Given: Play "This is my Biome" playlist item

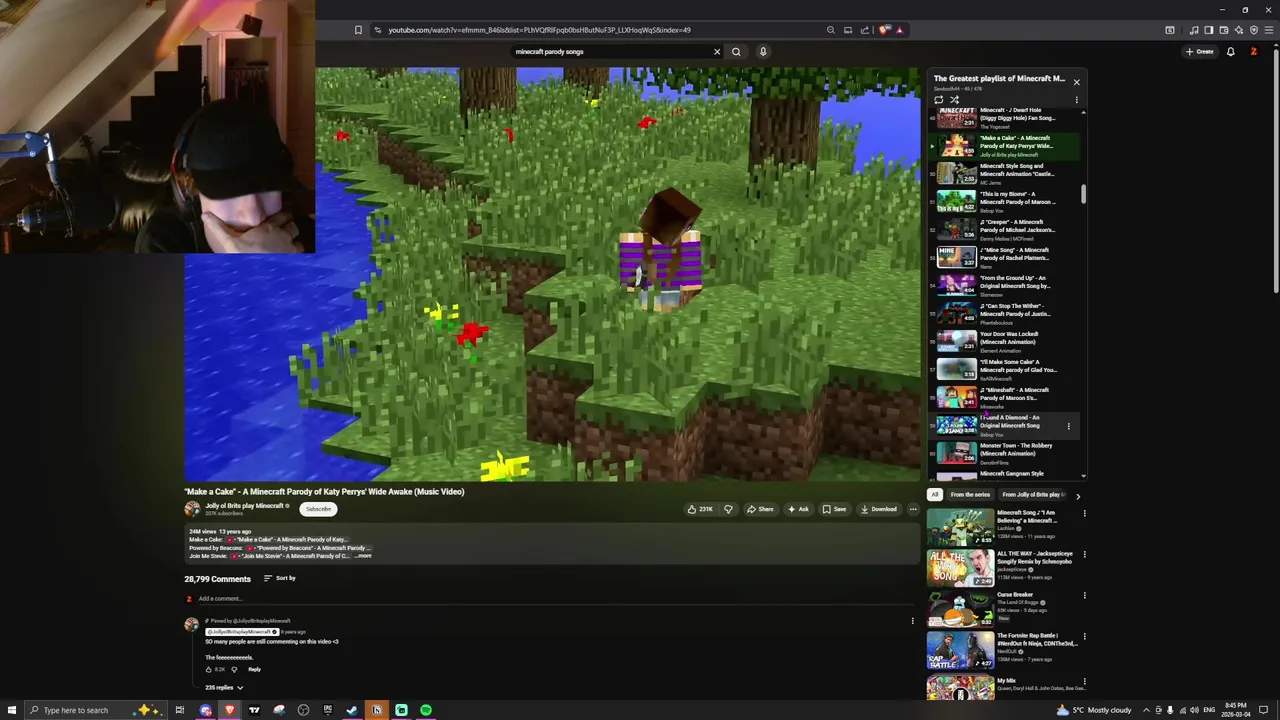Looking at the screenshot, I should [x=1005, y=201].
